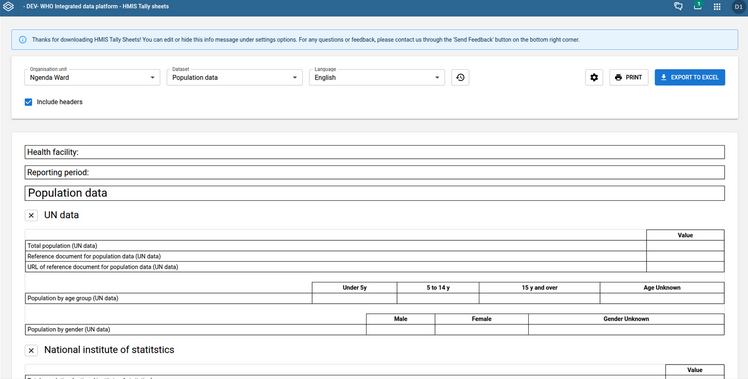Click the Male column header
The height and width of the screenshot is (379, 748).
401,318
